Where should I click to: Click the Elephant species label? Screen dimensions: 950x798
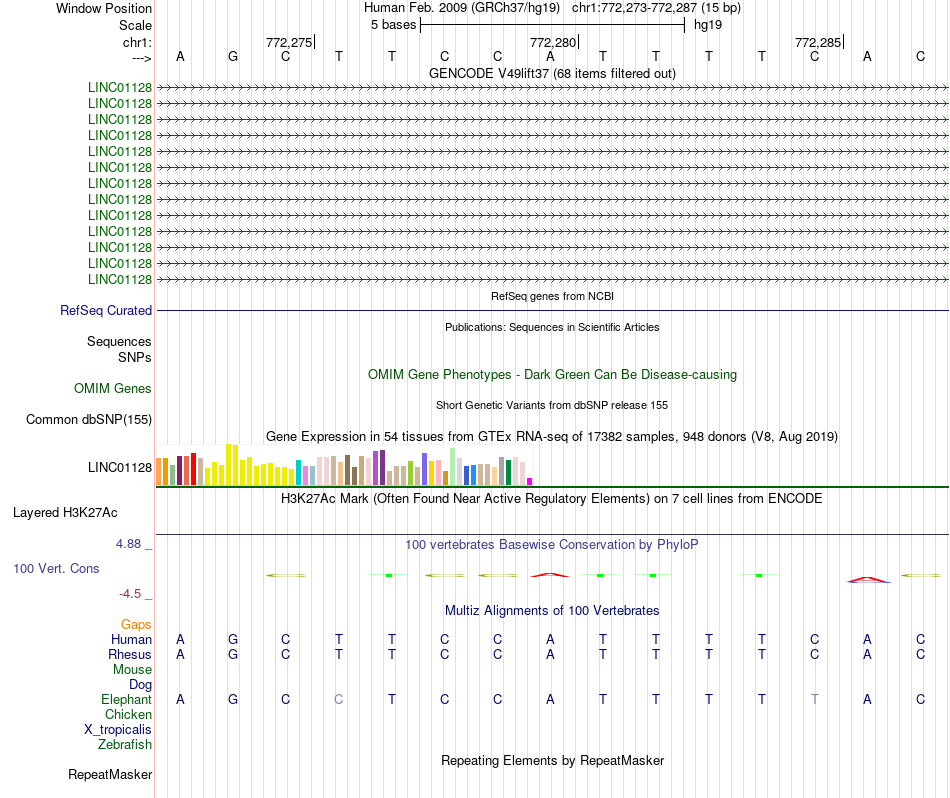[x=126, y=699]
